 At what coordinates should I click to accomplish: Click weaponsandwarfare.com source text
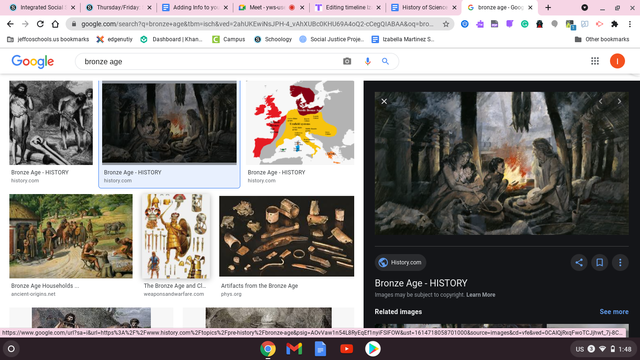pyautogui.click(x=173, y=294)
